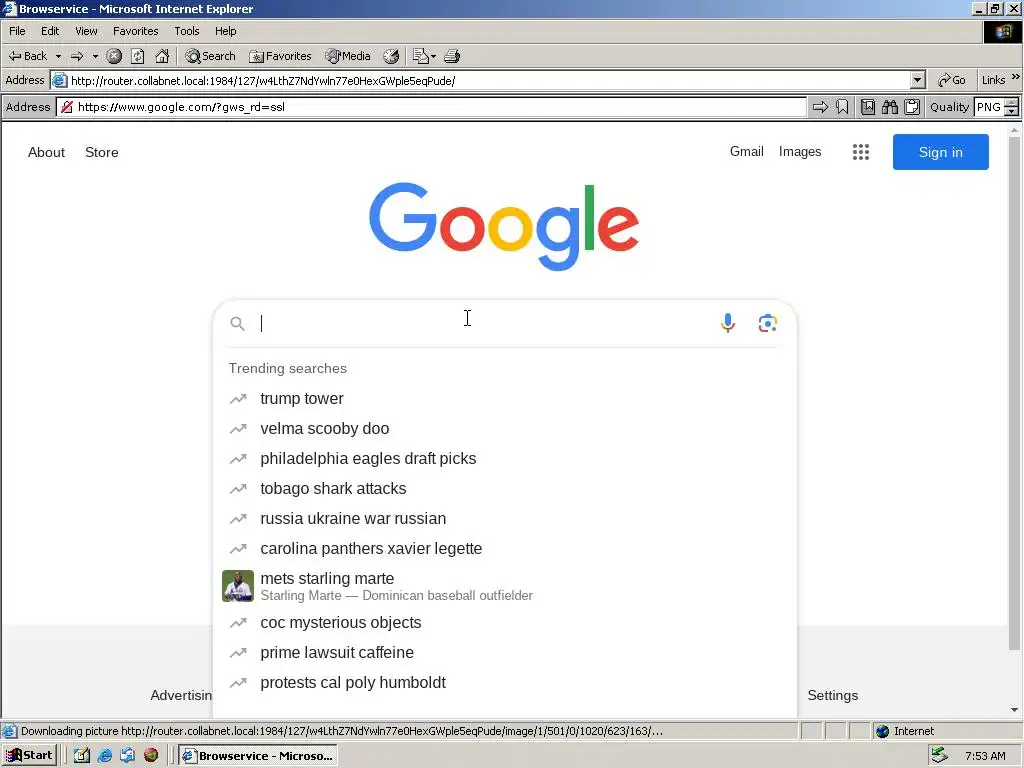Select 'carolina panthers xavier legette' suggestion
Image resolution: width=1024 pixels, height=768 pixels.
click(505, 549)
